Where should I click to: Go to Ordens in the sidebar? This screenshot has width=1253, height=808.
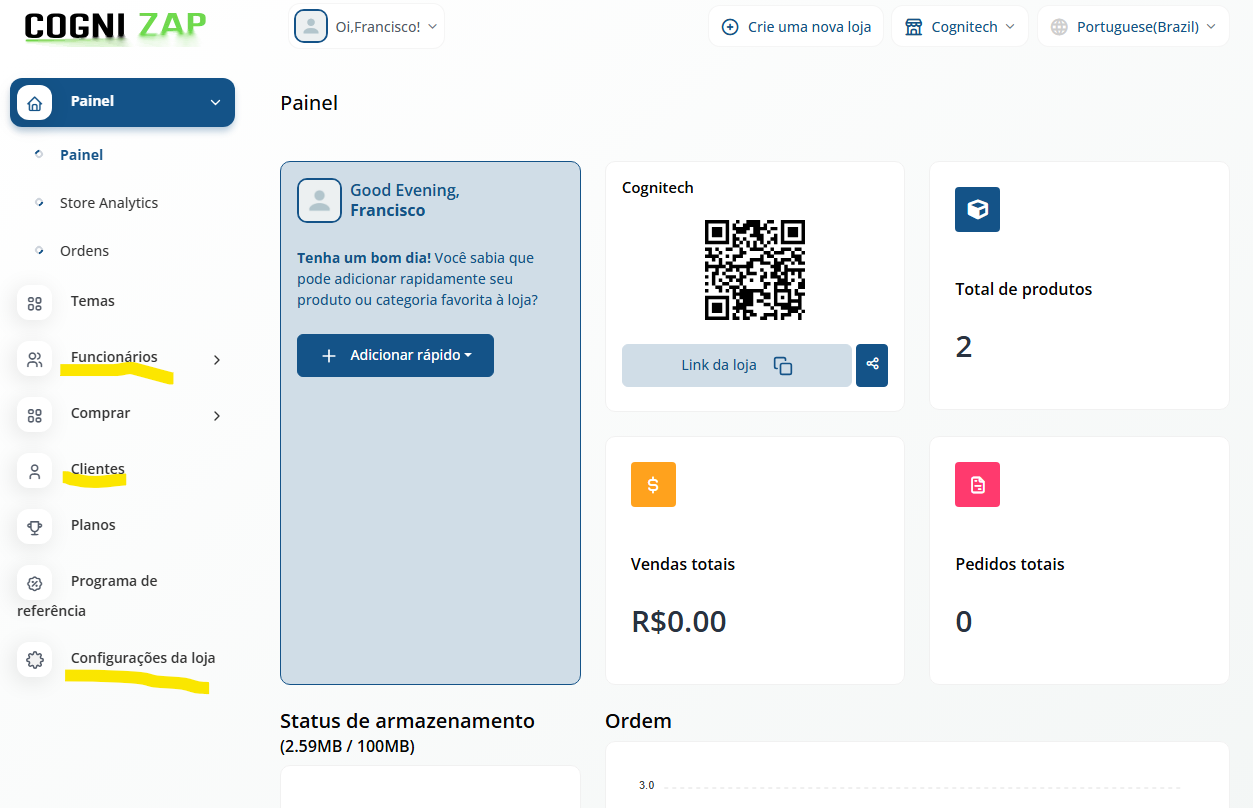[84, 251]
